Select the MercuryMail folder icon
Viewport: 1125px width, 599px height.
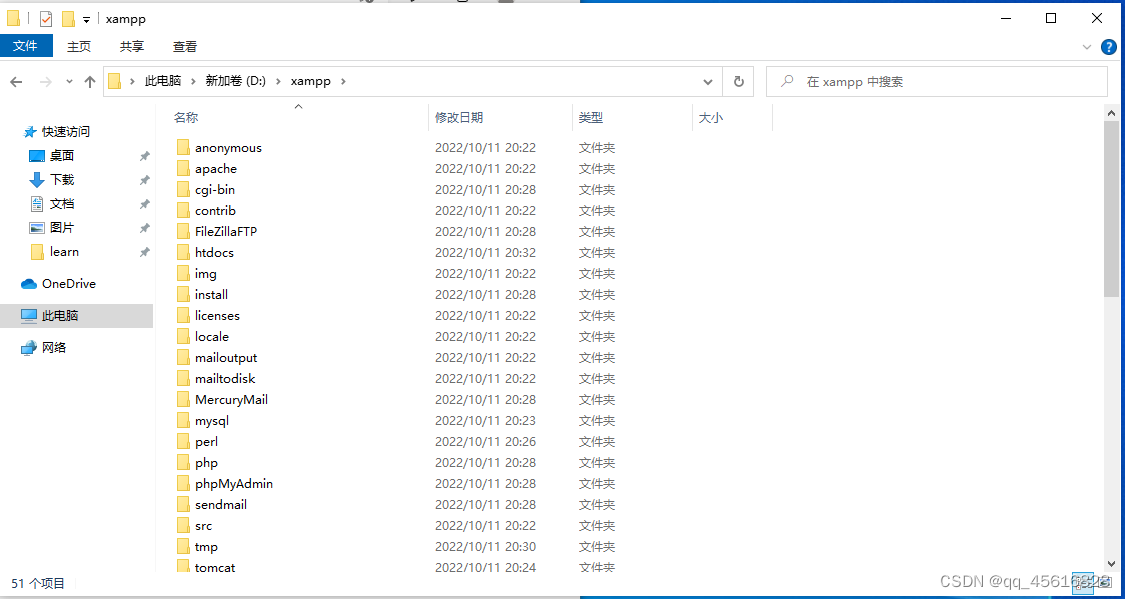(183, 400)
